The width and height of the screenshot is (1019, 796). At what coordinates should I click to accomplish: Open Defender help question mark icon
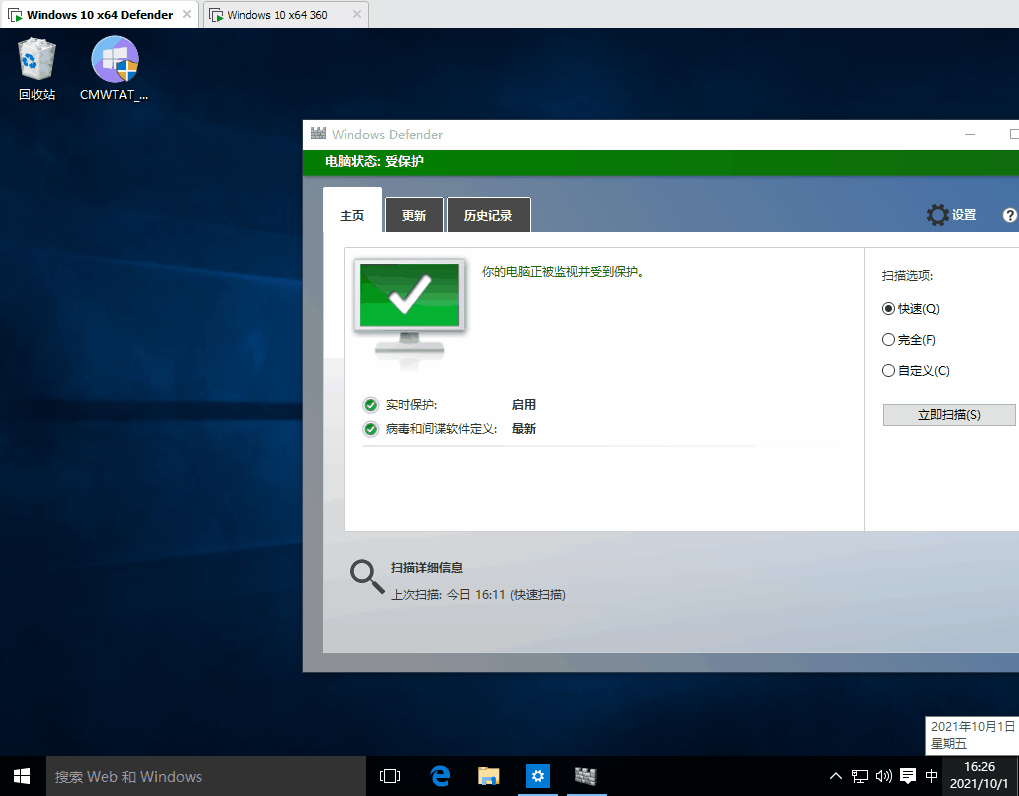[x=1010, y=215]
